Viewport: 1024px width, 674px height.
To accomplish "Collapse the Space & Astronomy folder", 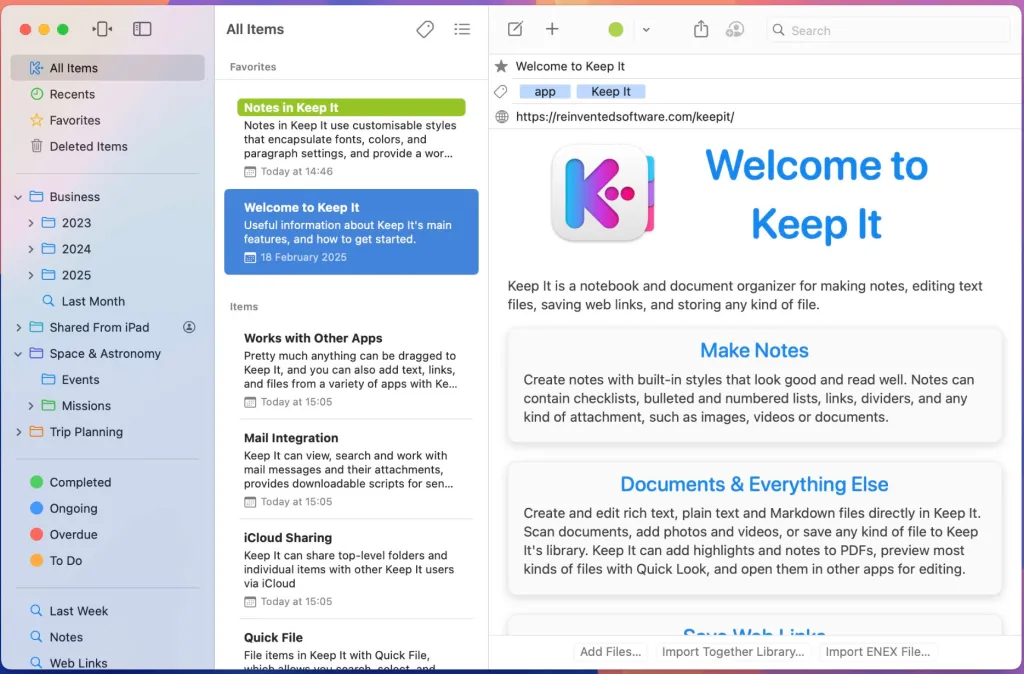I will pos(18,353).
